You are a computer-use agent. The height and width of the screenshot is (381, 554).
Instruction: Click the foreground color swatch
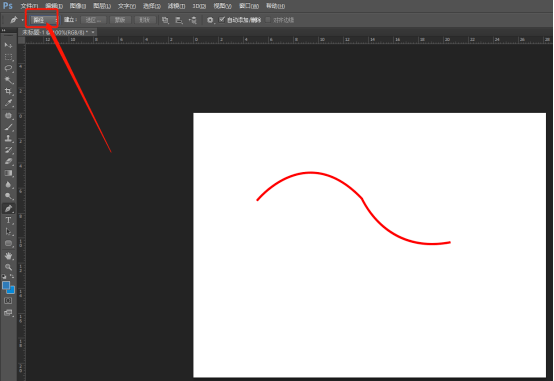[6, 286]
